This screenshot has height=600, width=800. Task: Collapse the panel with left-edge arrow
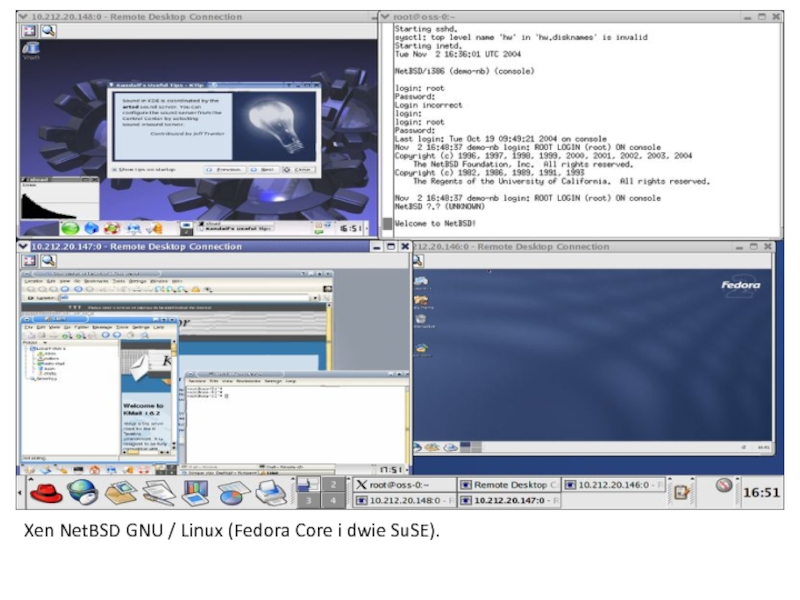click(20, 493)
